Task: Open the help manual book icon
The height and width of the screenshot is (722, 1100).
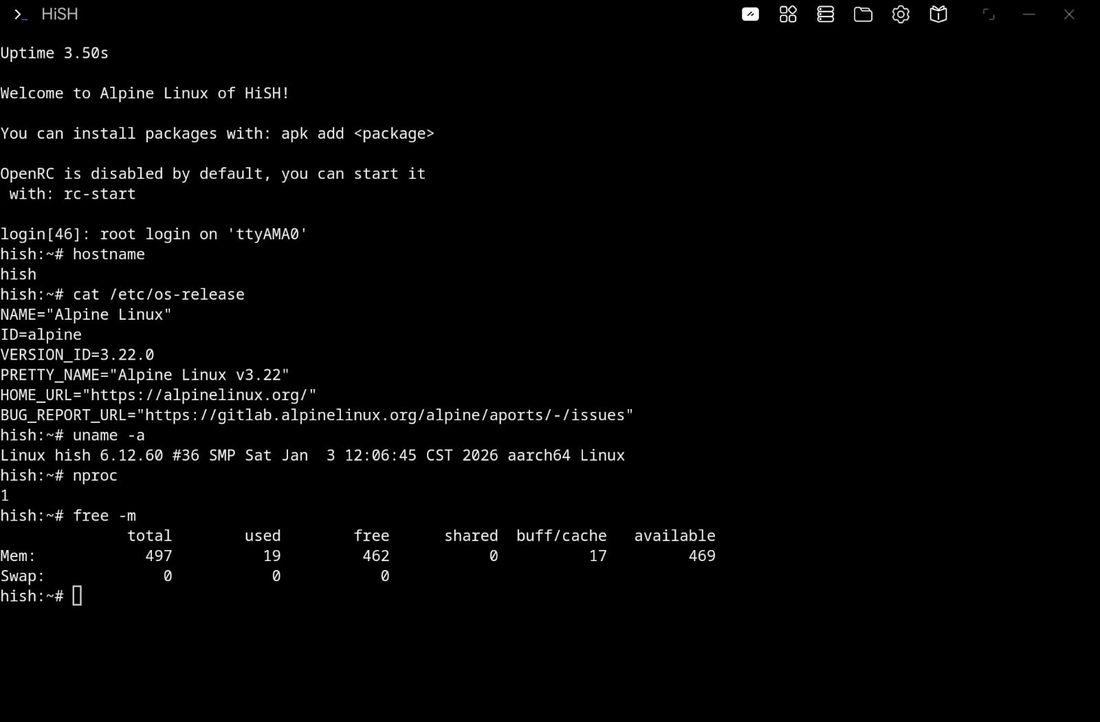Action: point(938,14)
